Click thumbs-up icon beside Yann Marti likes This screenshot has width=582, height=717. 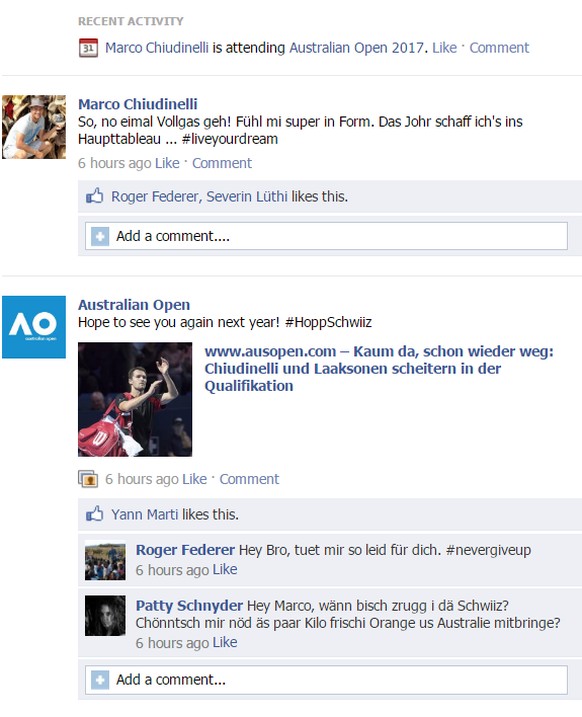click(x=95, y=514)
